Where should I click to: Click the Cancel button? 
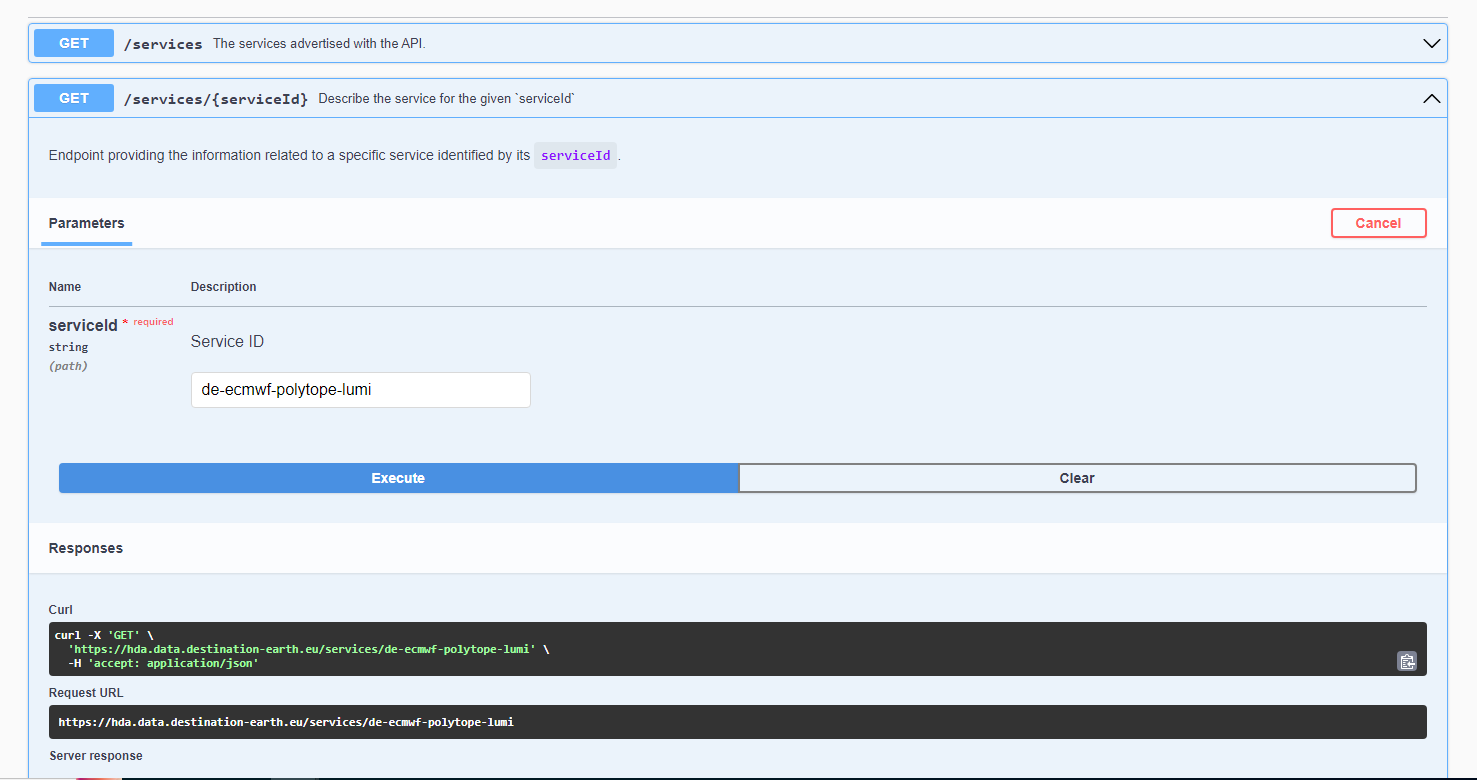[x=1378, y=223]
